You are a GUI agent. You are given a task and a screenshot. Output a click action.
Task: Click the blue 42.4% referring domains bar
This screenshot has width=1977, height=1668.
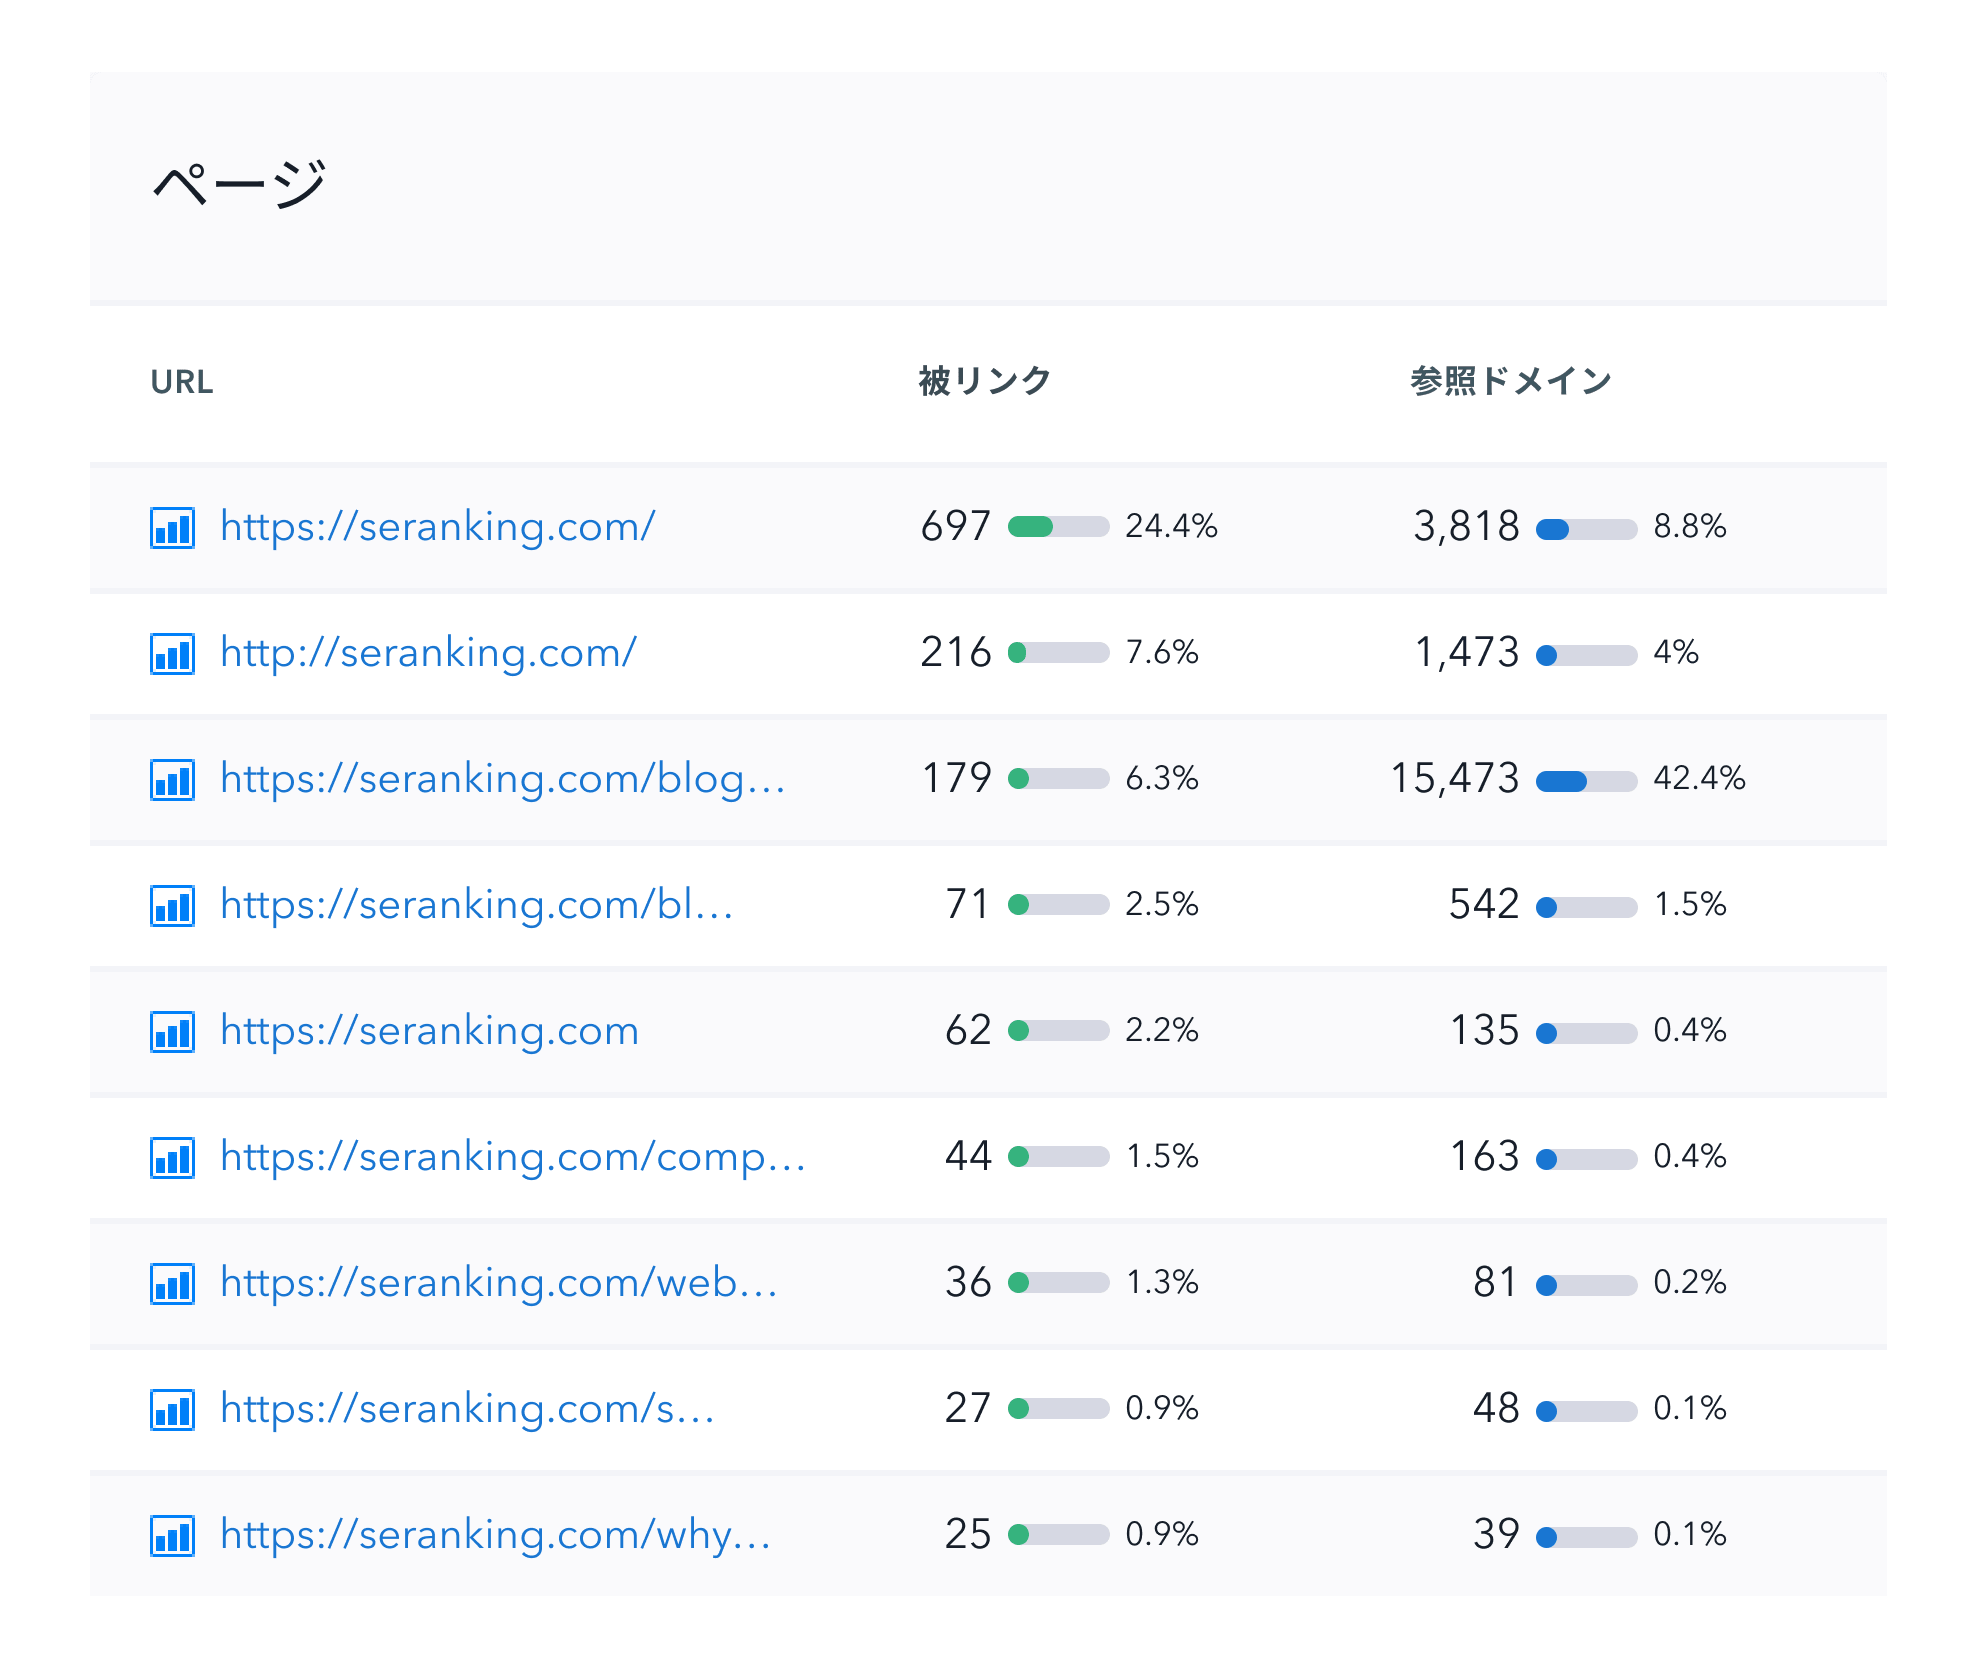point(1586,781)
